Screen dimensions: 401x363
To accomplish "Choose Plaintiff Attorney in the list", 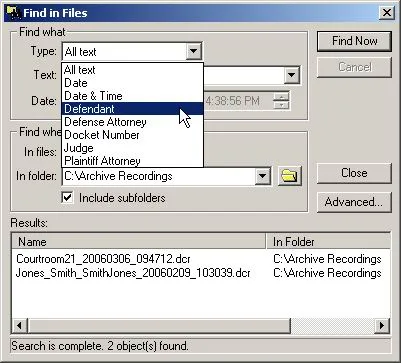I will tap(132, 161).
